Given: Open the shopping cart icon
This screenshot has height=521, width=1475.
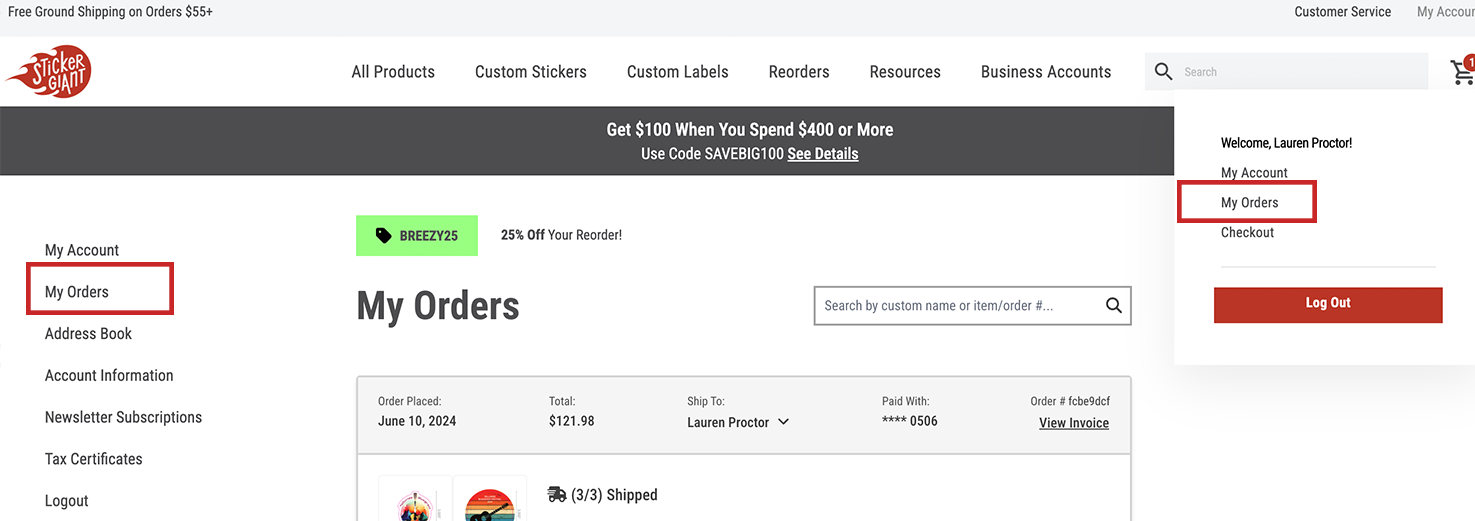Looking at the screenshot, I should [1462, 71].
